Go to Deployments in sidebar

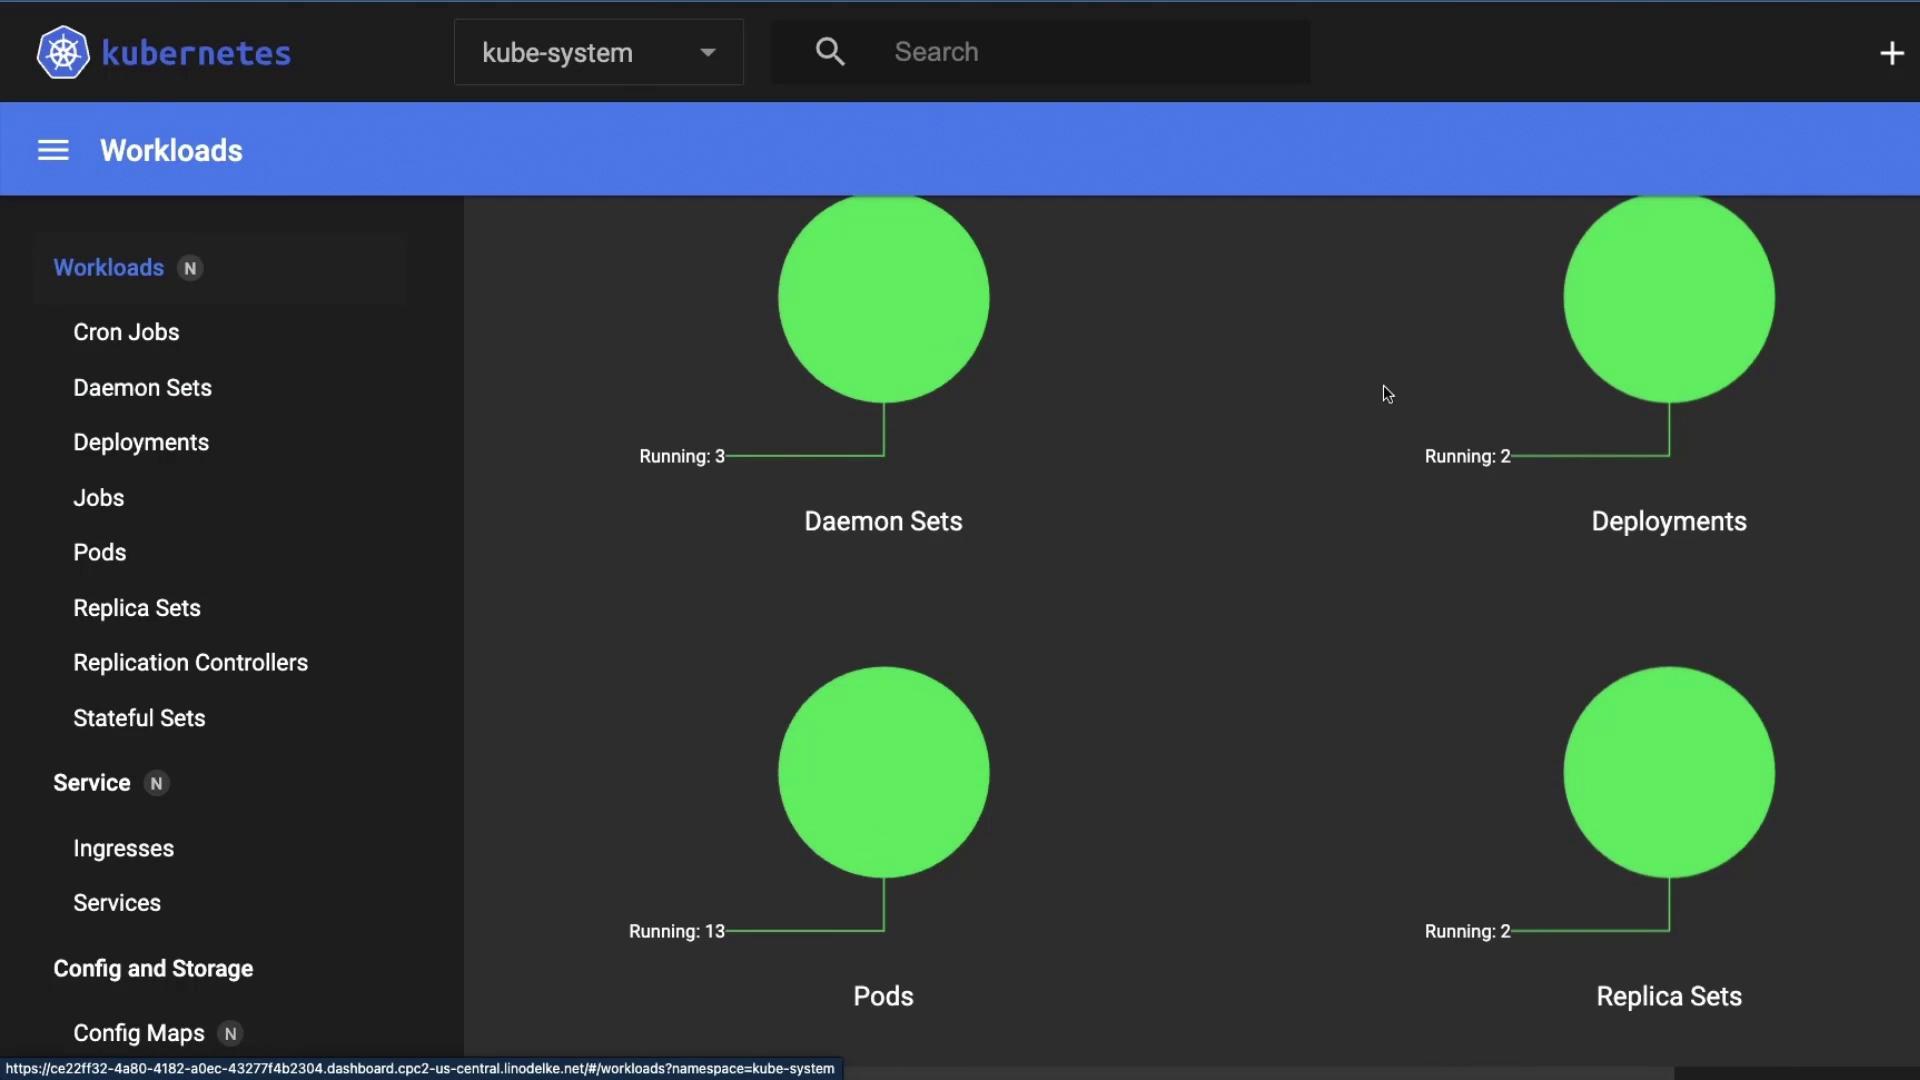click(x=141, y=443)
